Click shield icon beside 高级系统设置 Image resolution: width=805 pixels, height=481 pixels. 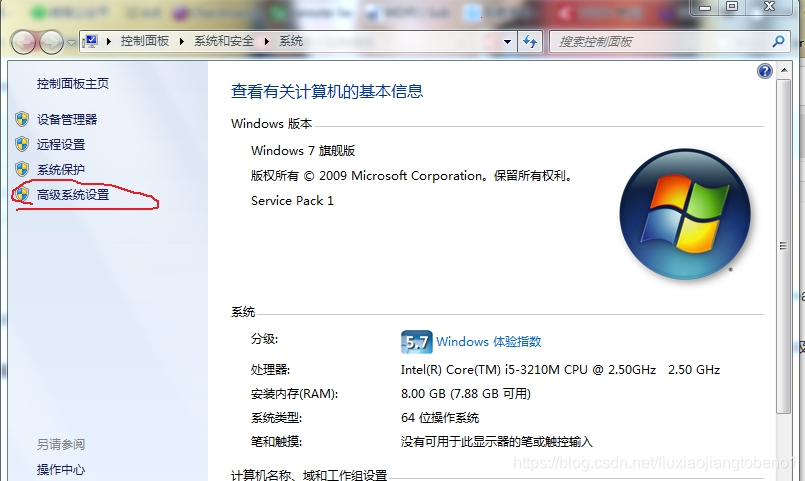[x=22, y=194]
